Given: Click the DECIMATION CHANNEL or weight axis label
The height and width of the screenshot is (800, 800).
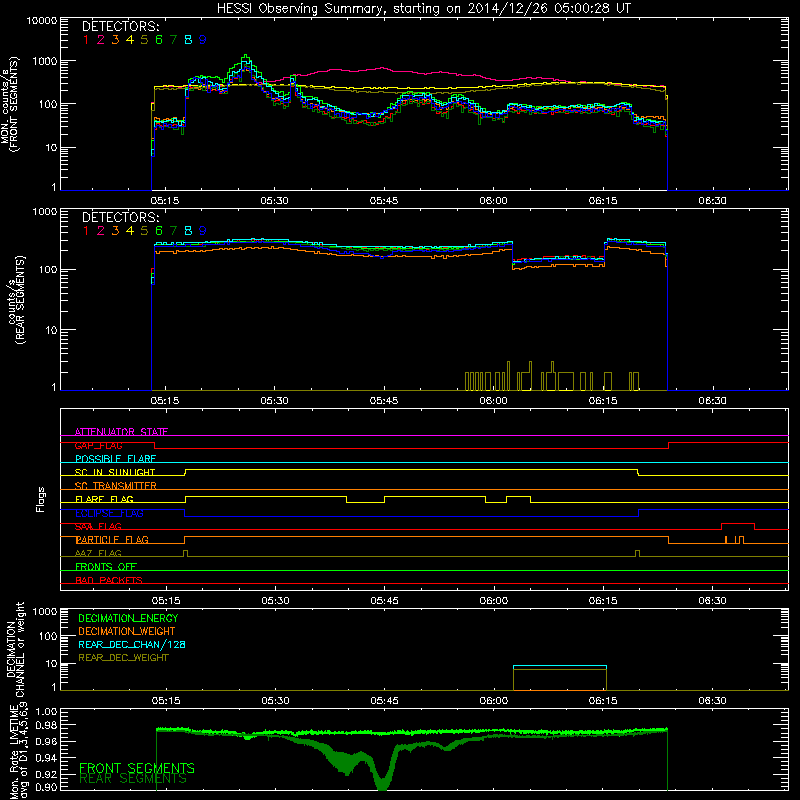Looking at the screenshot, I should coord(15,650).
